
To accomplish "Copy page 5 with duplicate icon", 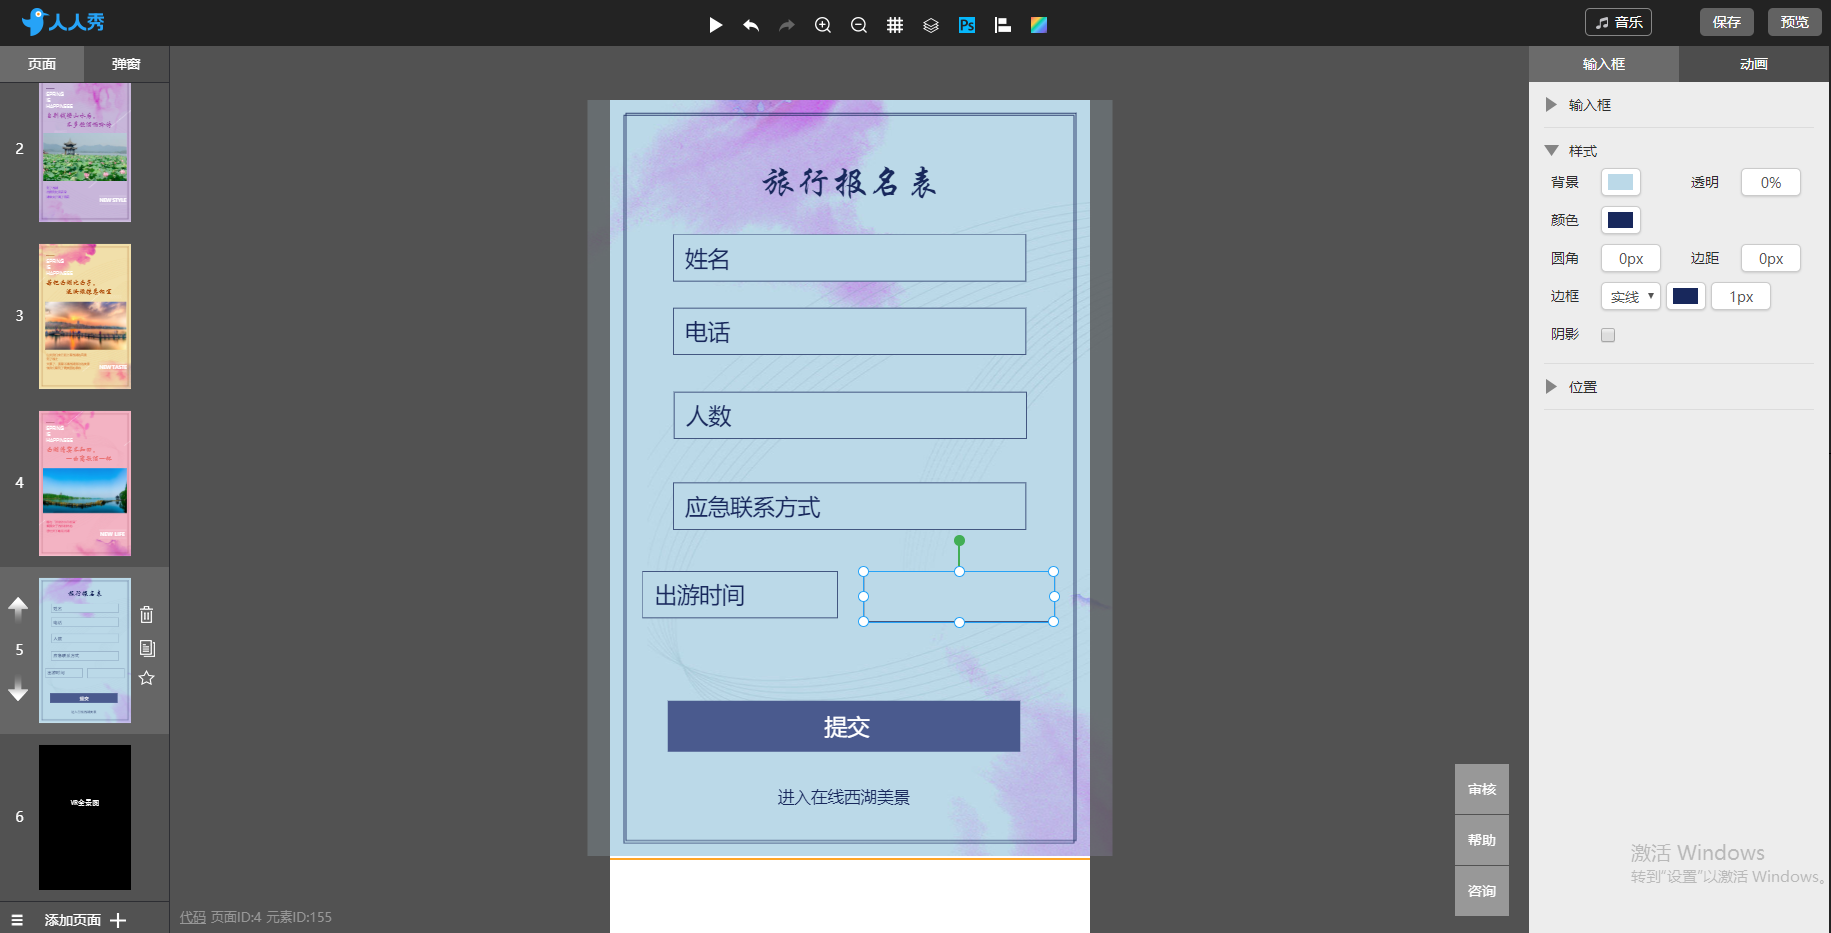I will pos(147,648).
